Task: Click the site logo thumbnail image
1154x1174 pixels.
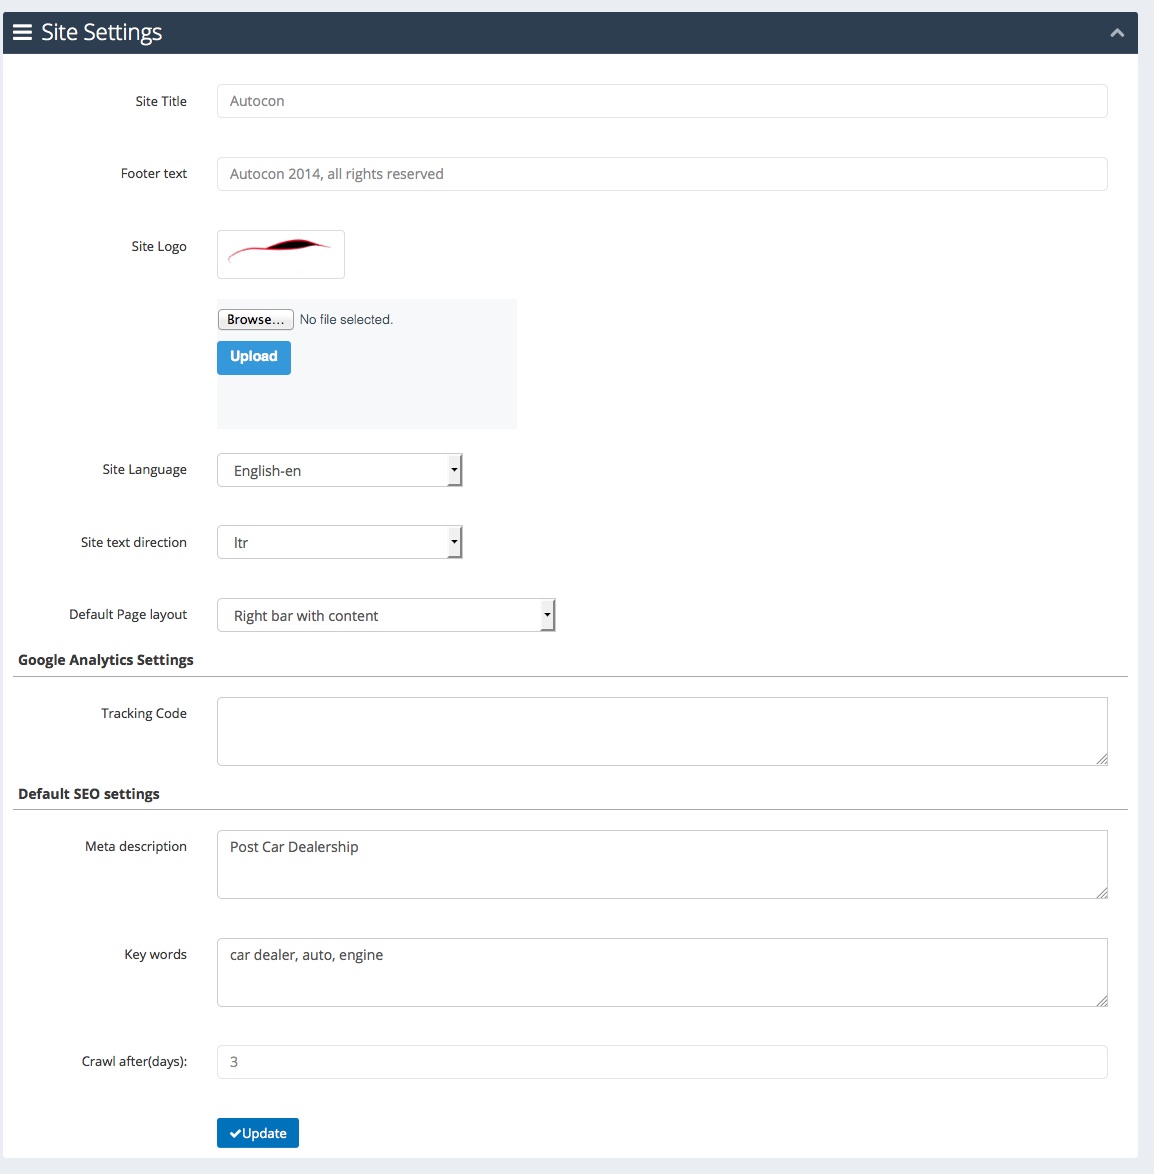Action: coord(281,255)
